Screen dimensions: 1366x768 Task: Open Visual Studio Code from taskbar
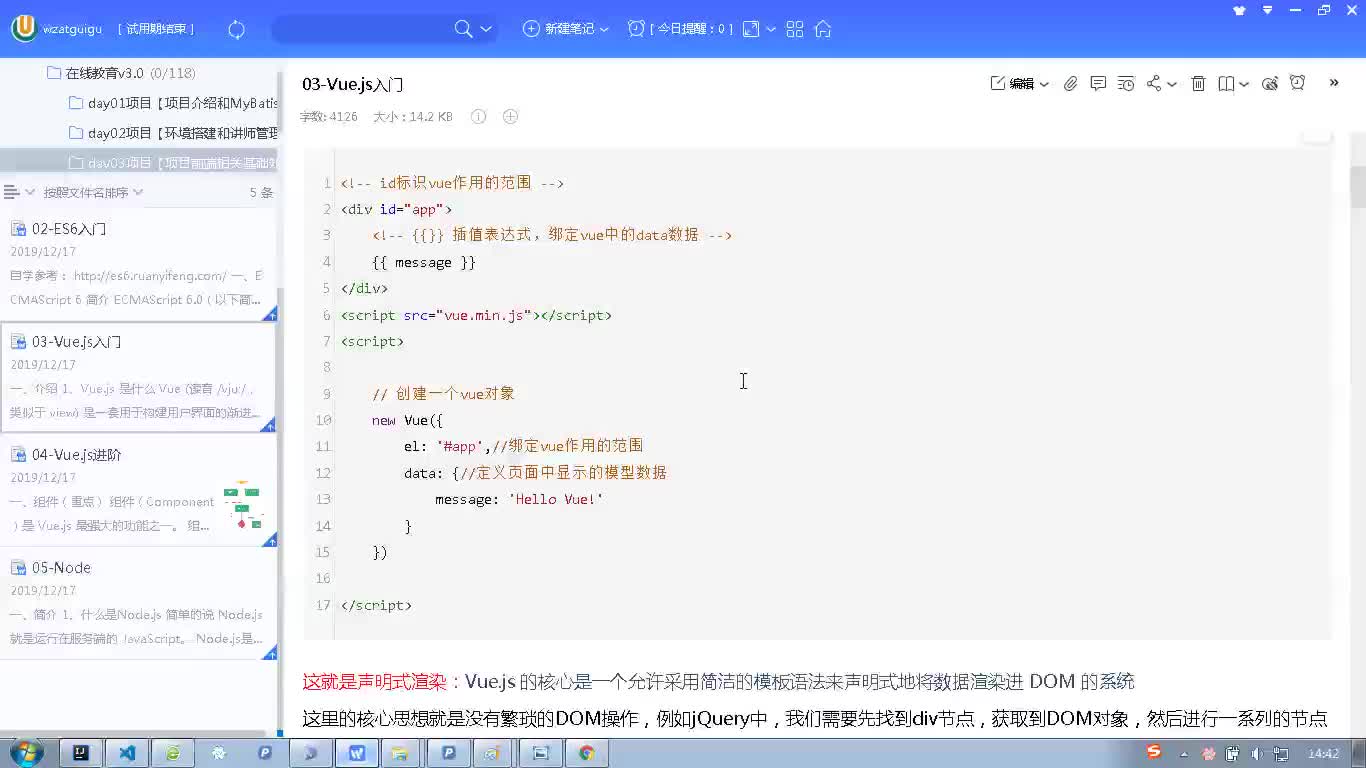(127, 753)
